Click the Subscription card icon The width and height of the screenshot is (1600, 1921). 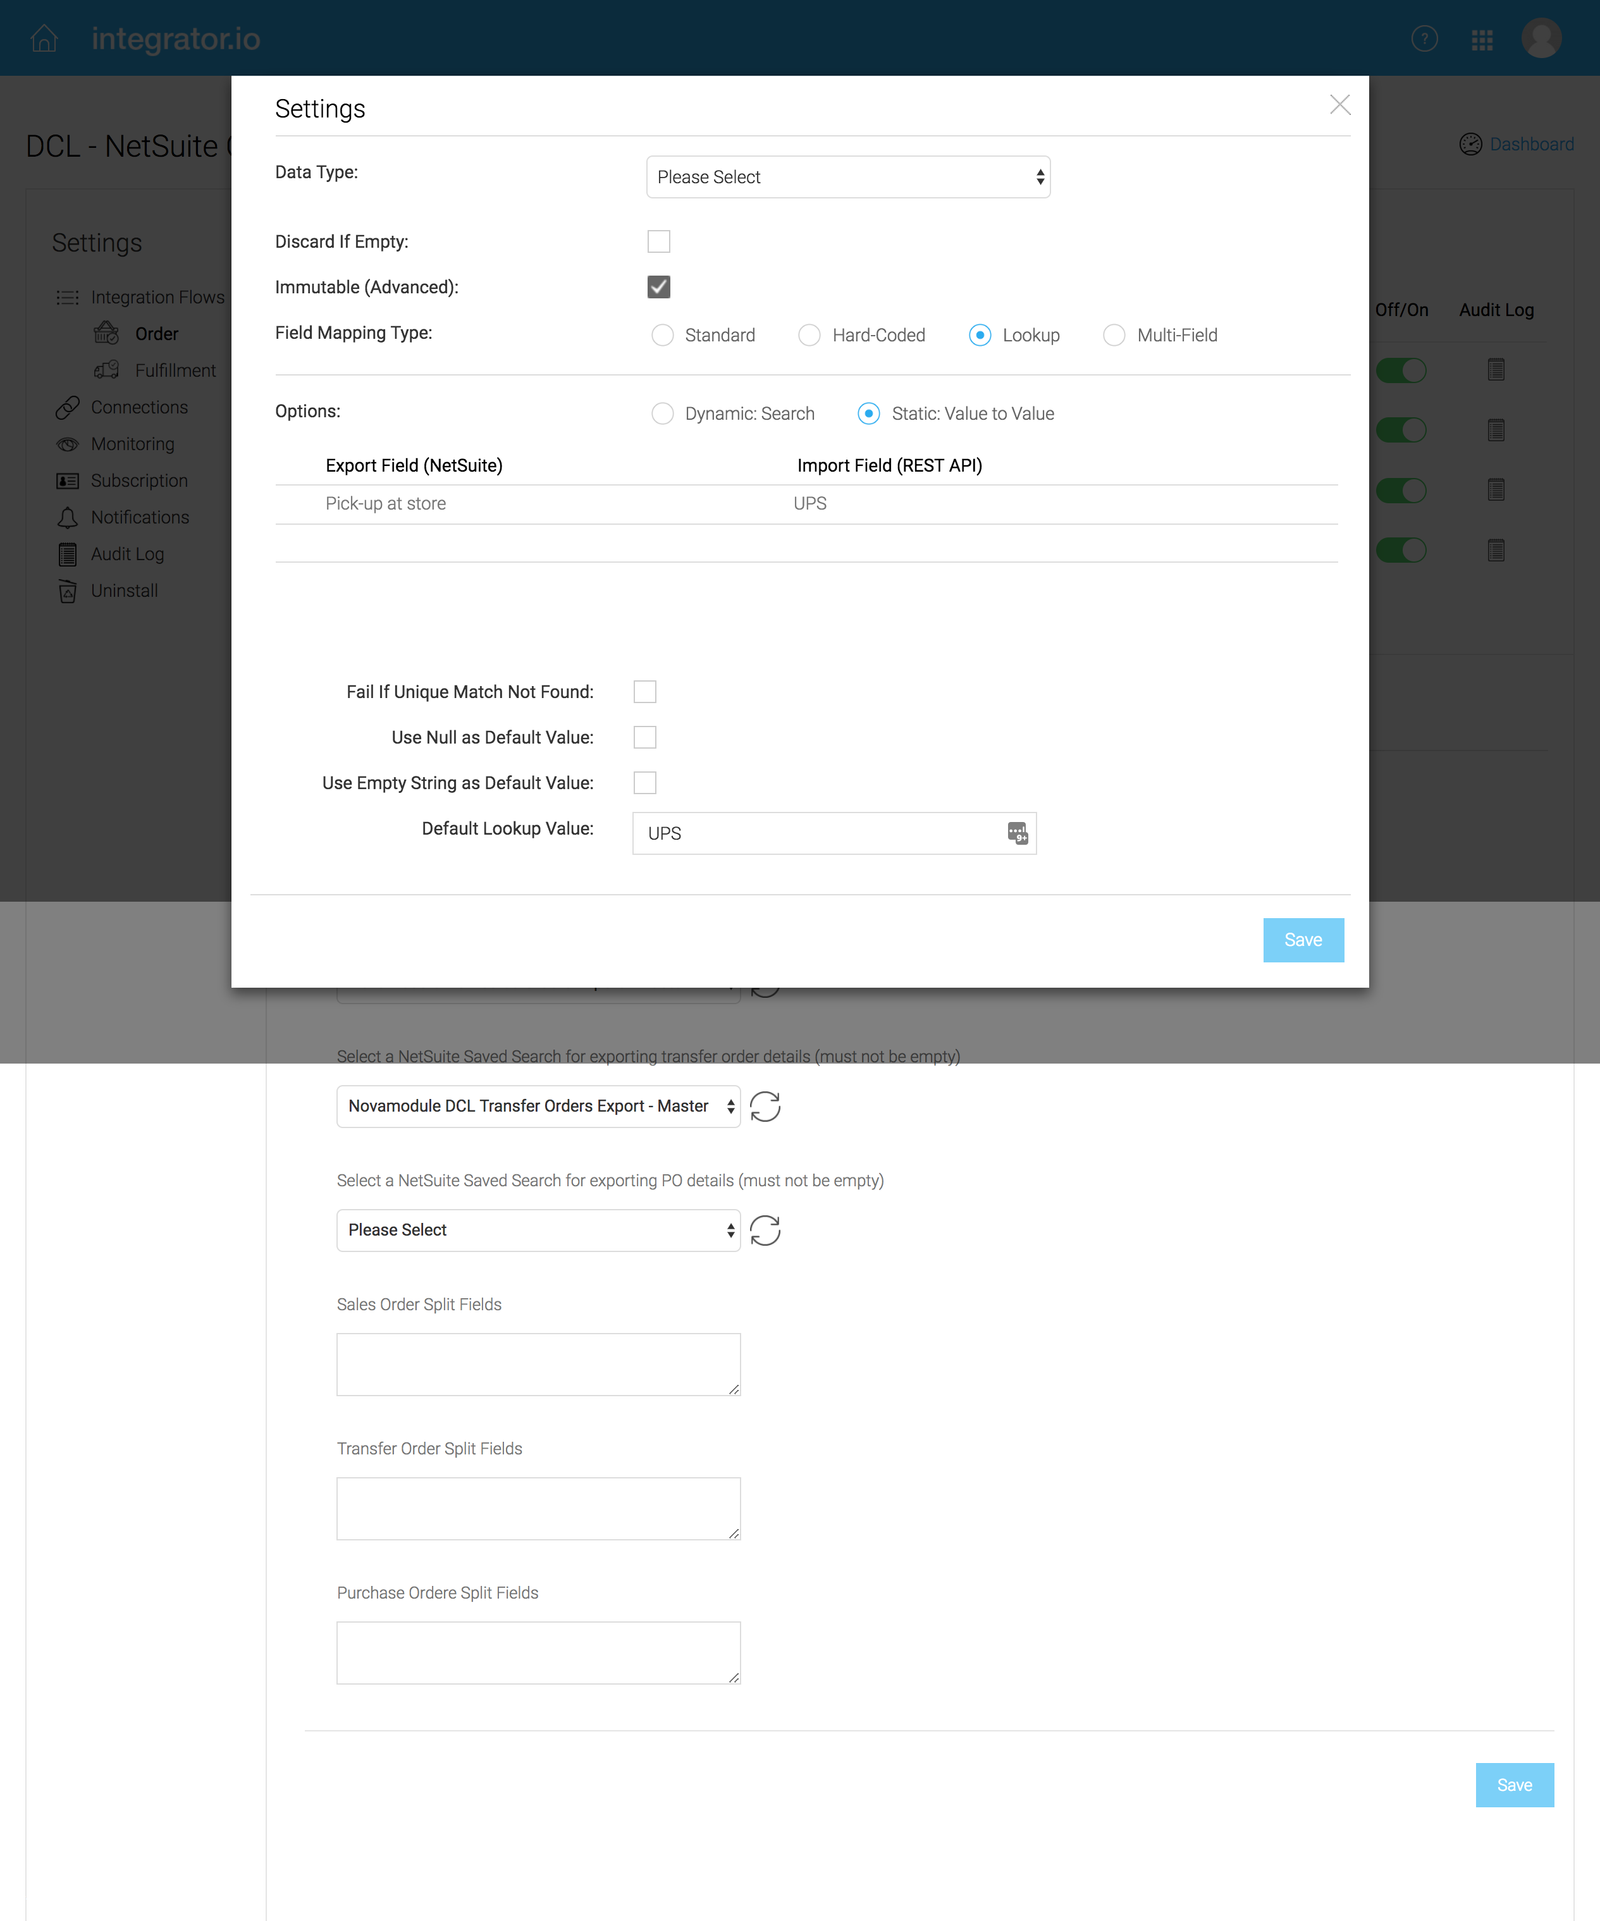(x=67, y=481)
